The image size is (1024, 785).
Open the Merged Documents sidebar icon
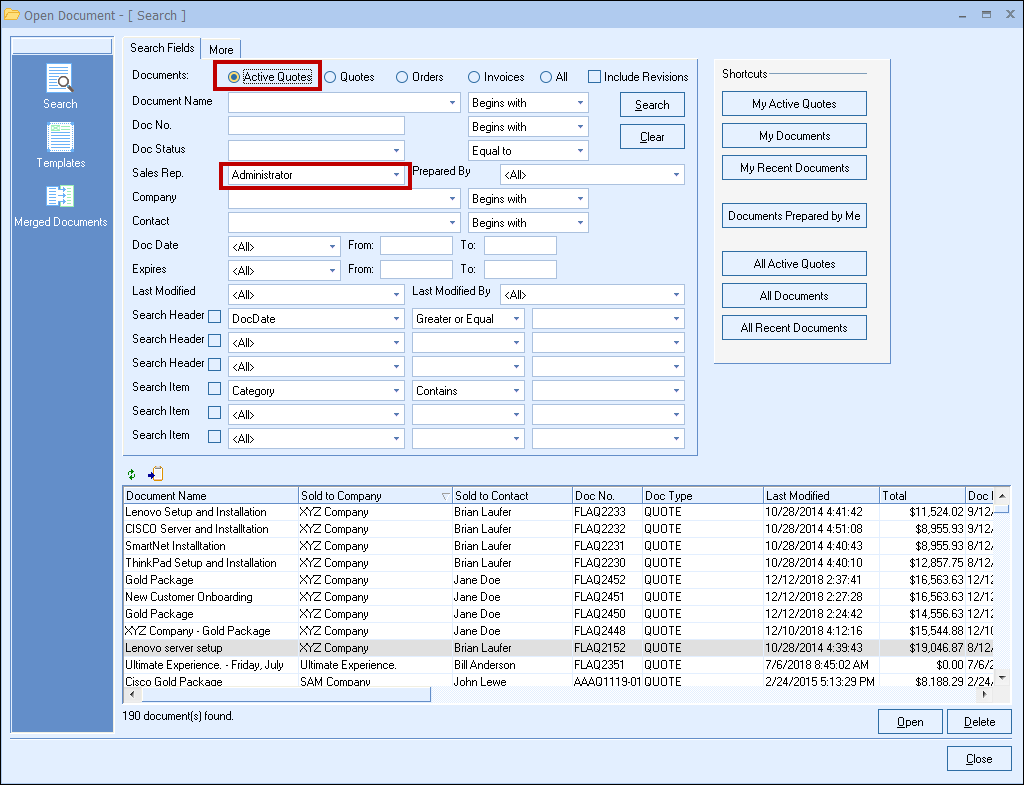pyautogui.click(x=60, y=197)
